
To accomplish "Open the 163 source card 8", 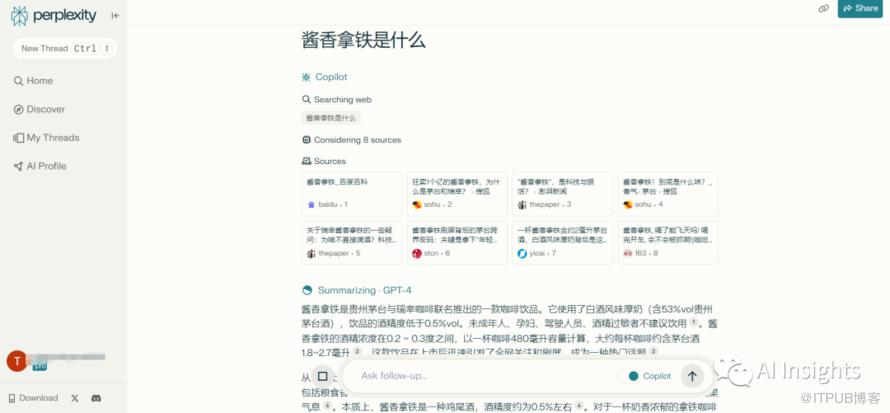I will [668, 243].
